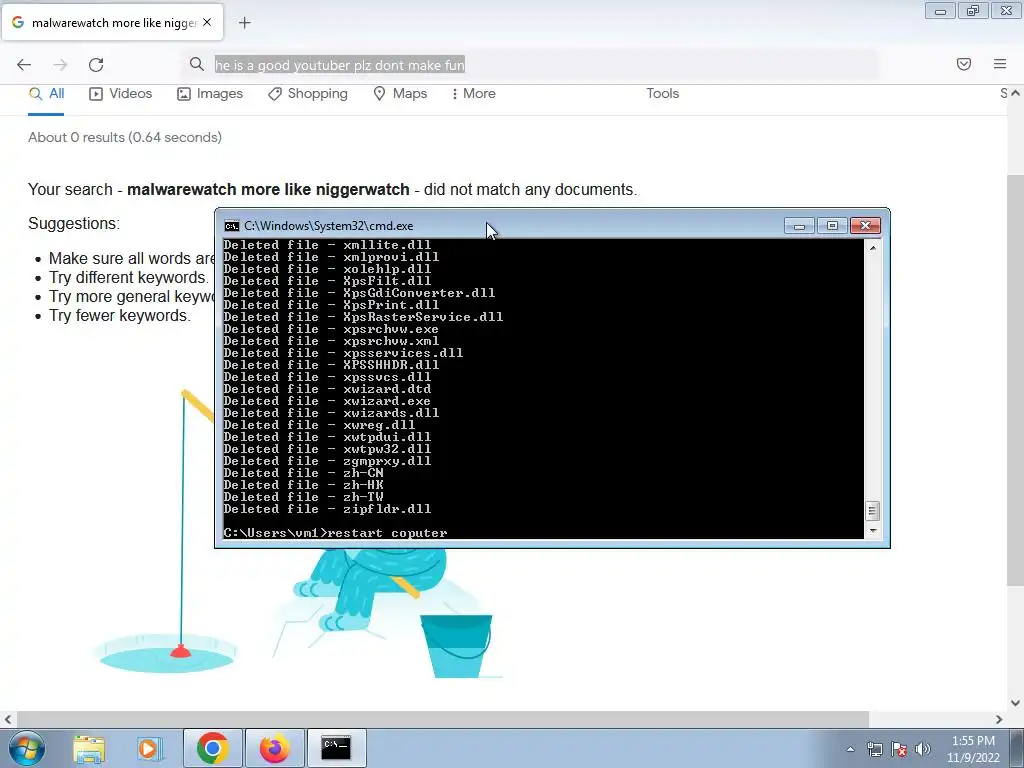The width and height of the screenshot is (1024, 768).
Task: Click the browser forward arrow
Action: tap(60, 64)
